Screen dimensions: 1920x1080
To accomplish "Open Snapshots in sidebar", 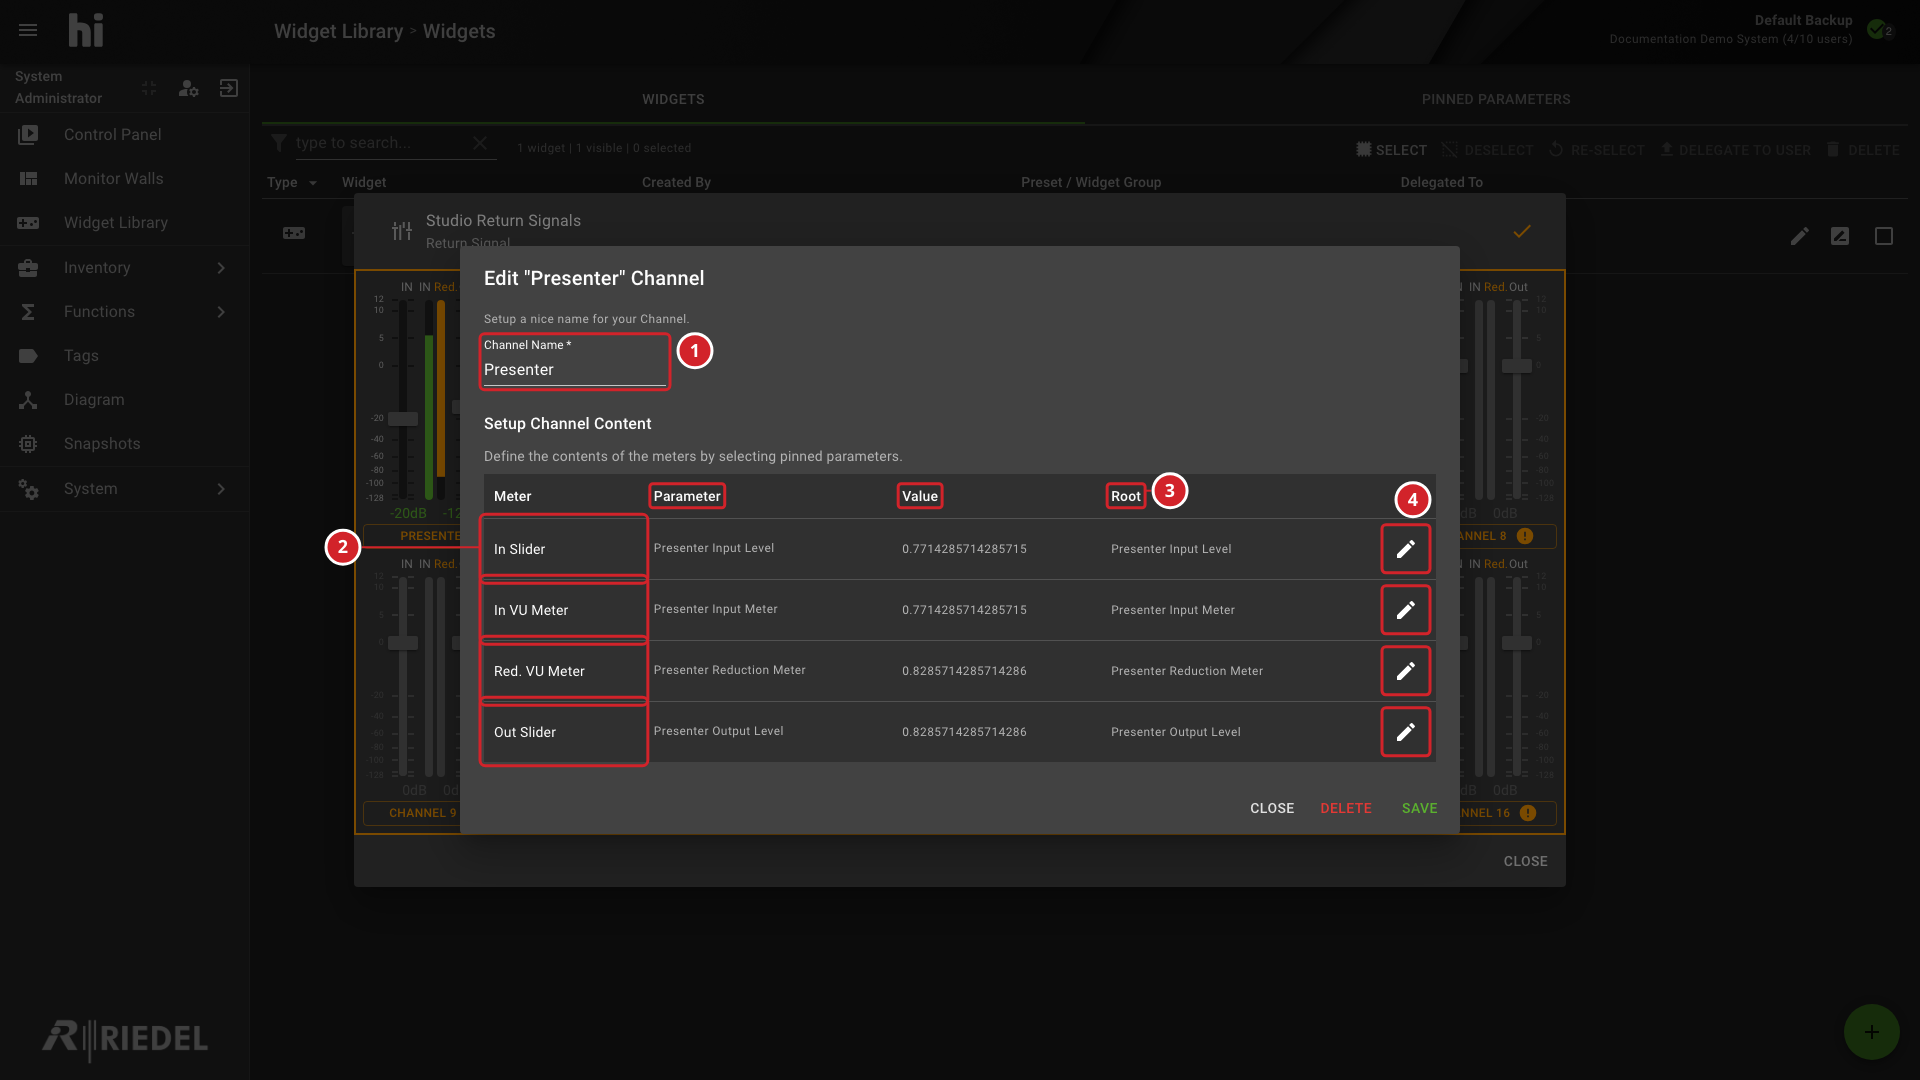I will (124, 444).
